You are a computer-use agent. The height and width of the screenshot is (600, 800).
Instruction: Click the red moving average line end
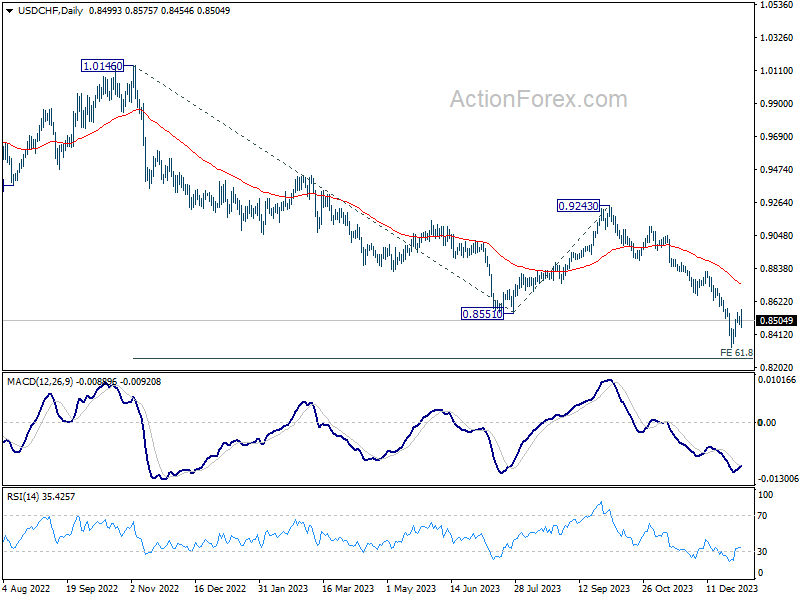[739, 283]
